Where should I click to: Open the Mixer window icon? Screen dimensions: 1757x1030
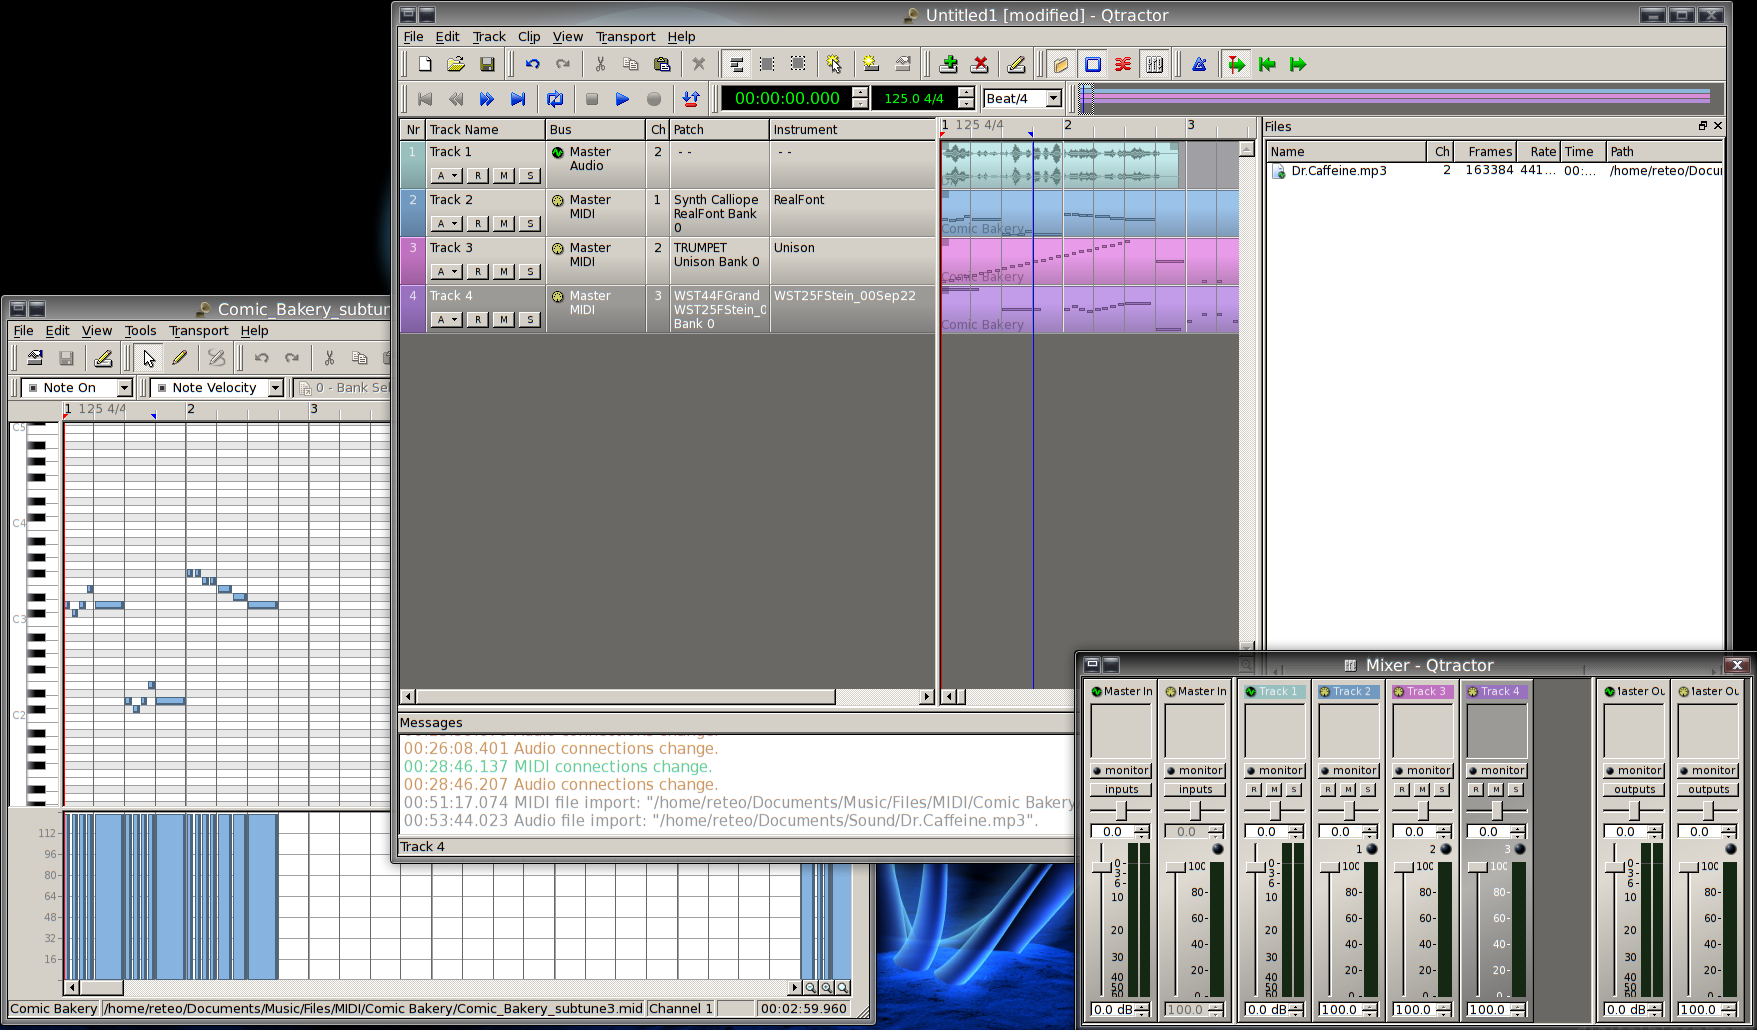1154,64
